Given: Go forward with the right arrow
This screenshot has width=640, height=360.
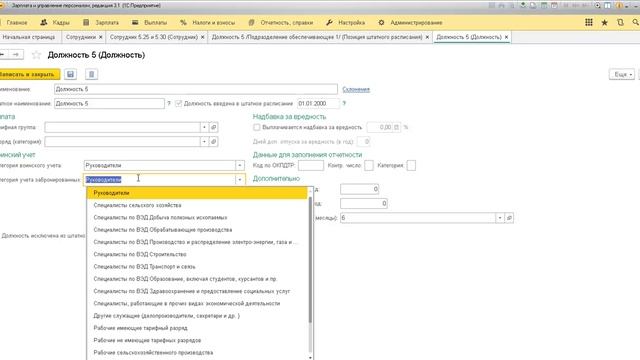Looking at the screenshot, I should [16, 54].
